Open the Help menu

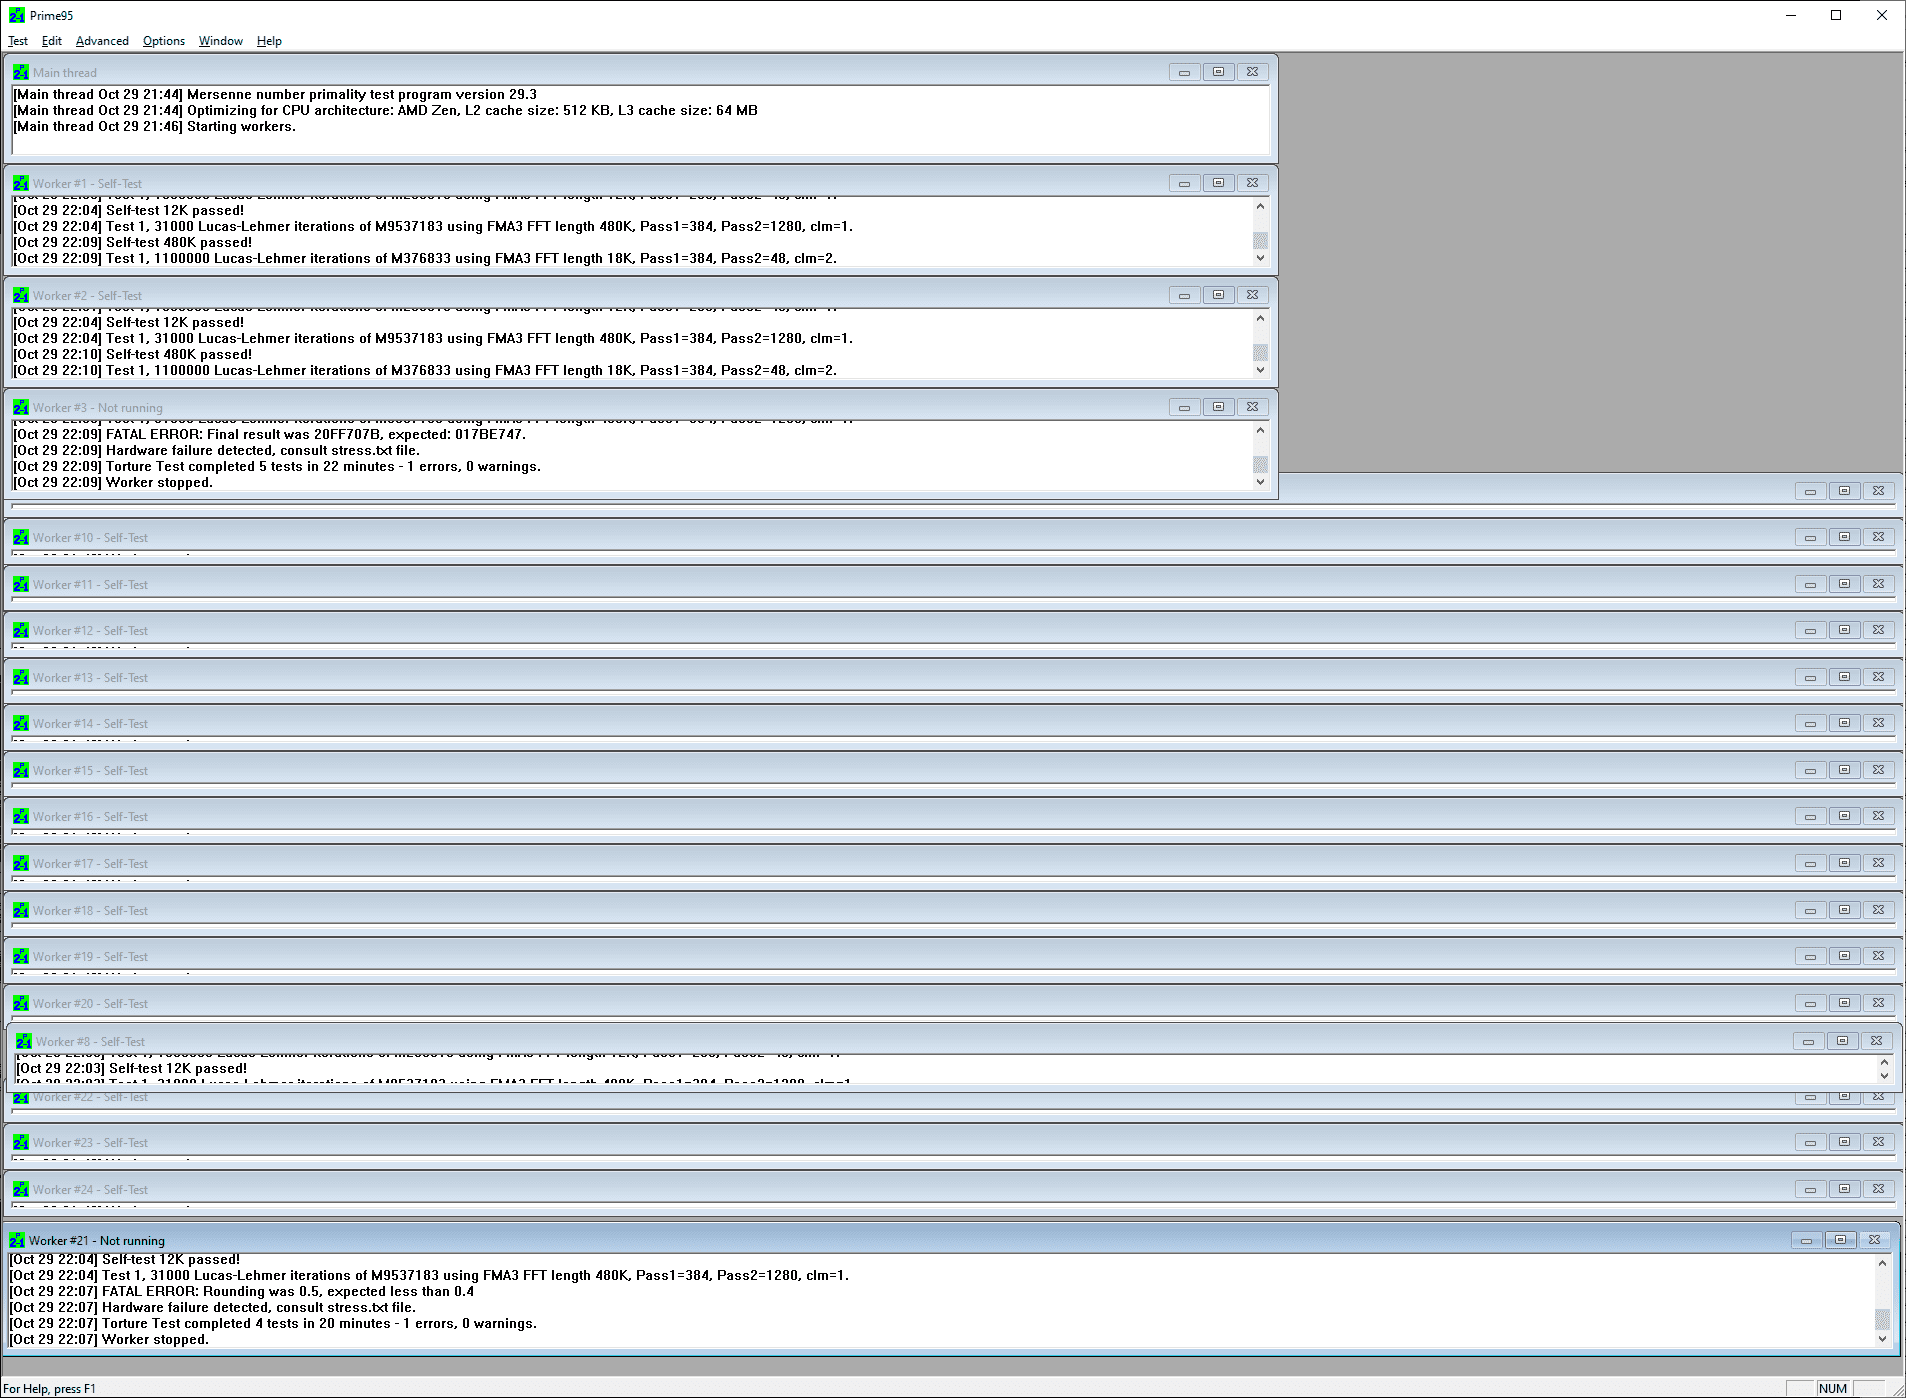(x=269, y=41)
